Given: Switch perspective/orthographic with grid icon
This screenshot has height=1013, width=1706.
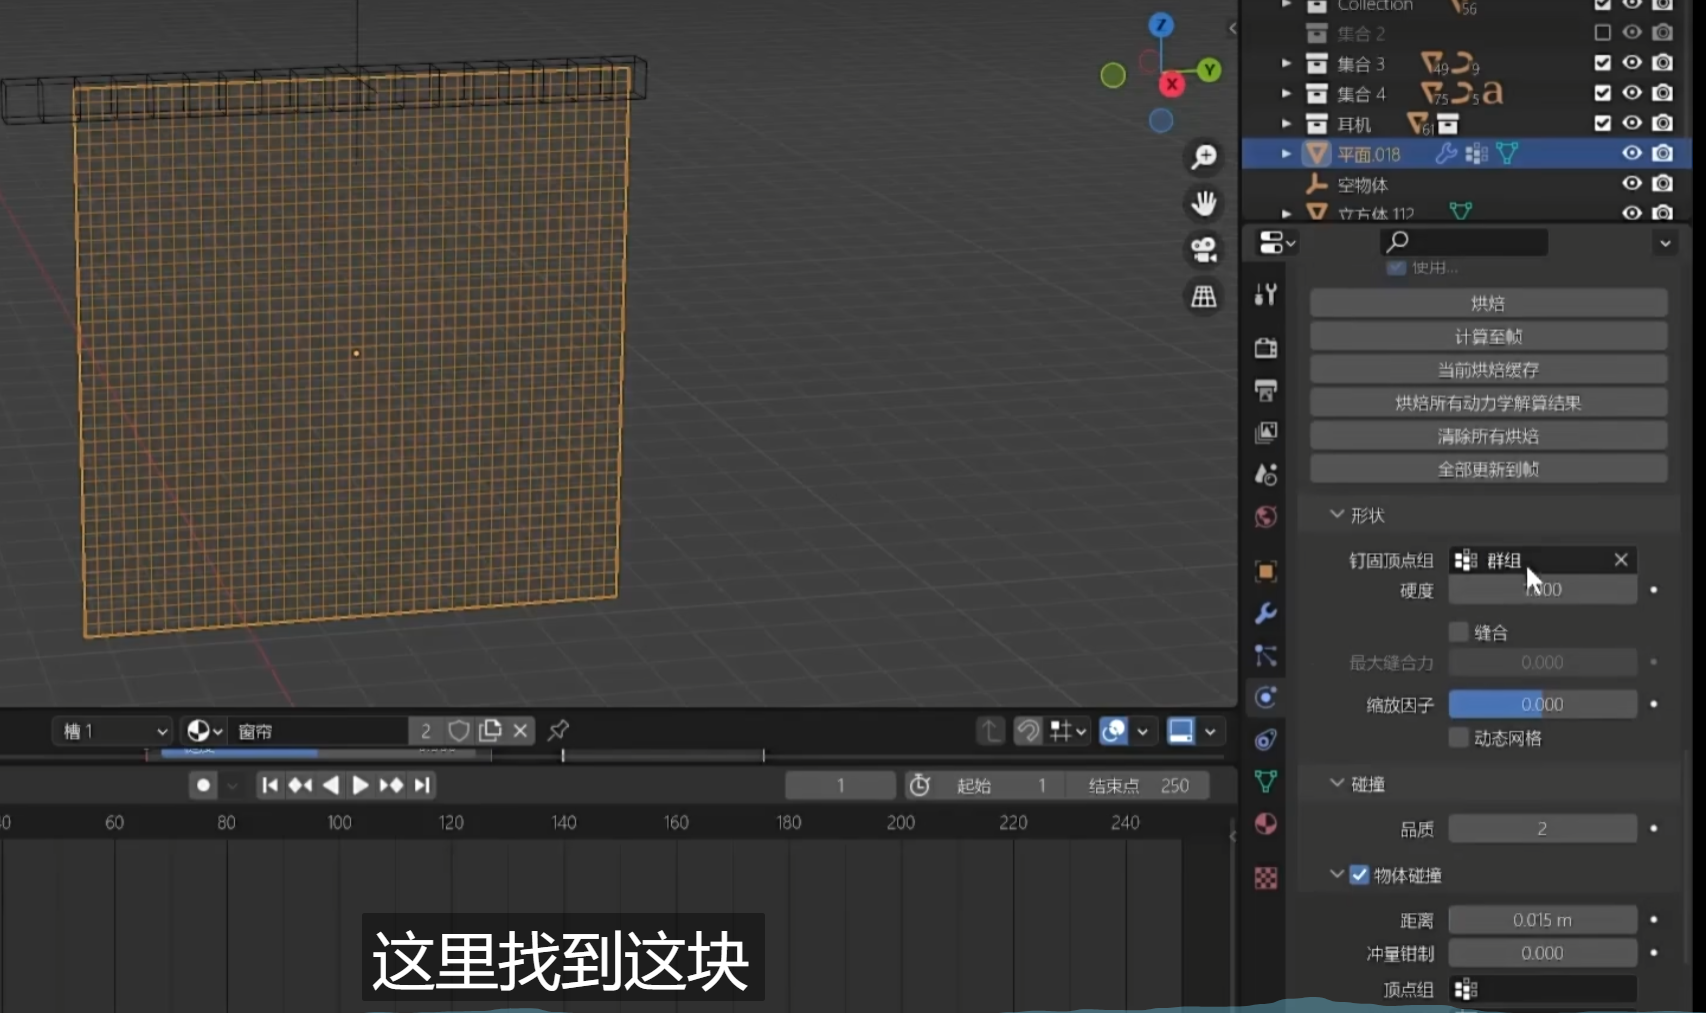Looking at the screenshot, I should (x=1204, y=296).
